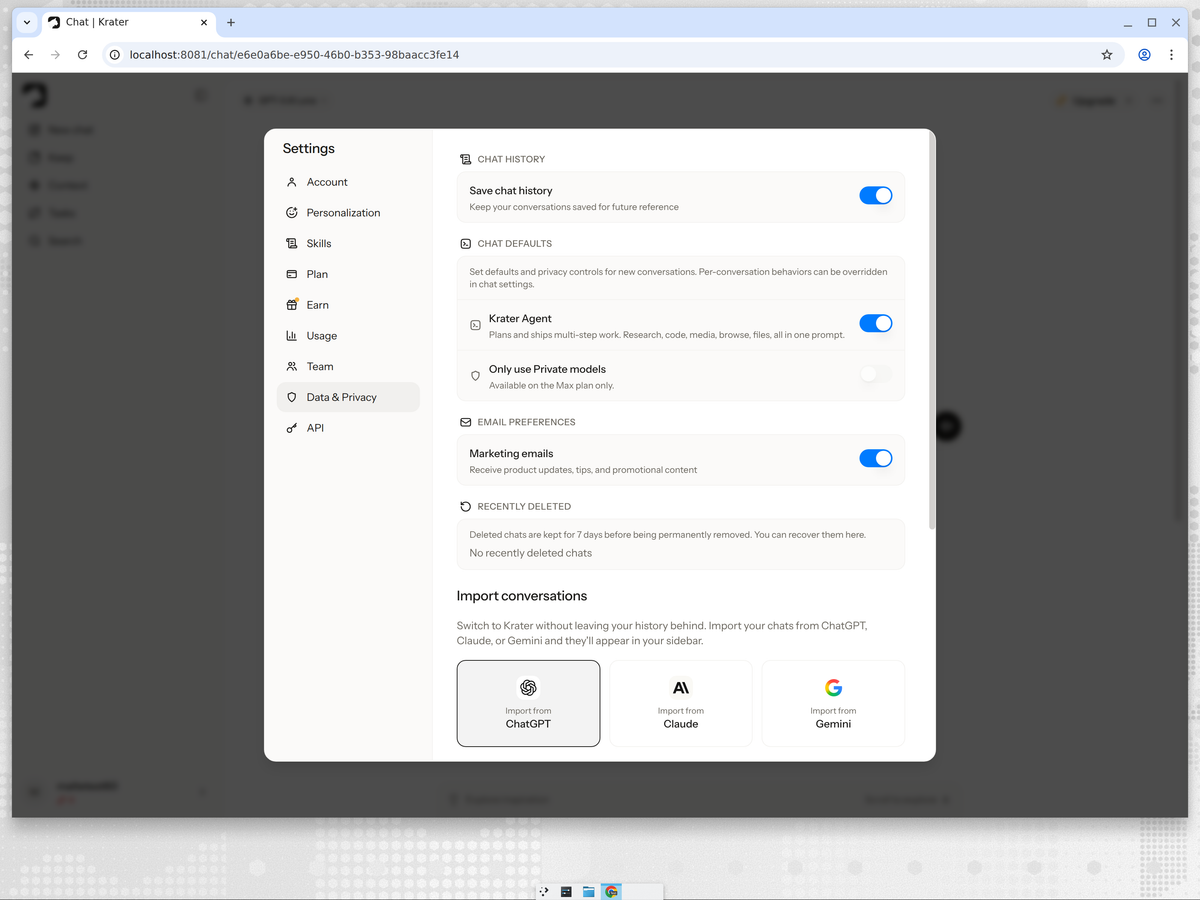1200x900 pixels.
Task: Click the address bar URL field
Action: click(x=600, y=55)
